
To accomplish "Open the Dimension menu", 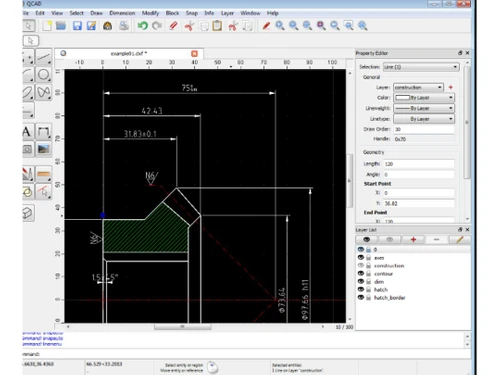I will (122, 13).
